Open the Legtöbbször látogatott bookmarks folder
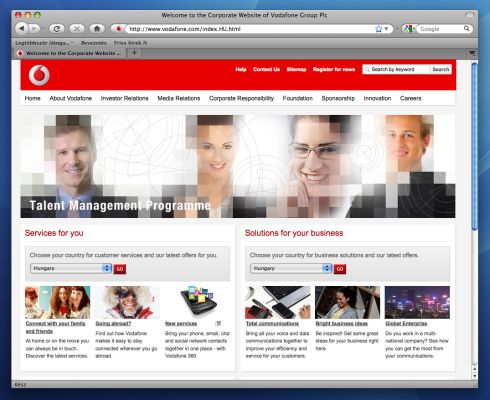The height and width of the screenshot is (400, 490). [44, 43]
